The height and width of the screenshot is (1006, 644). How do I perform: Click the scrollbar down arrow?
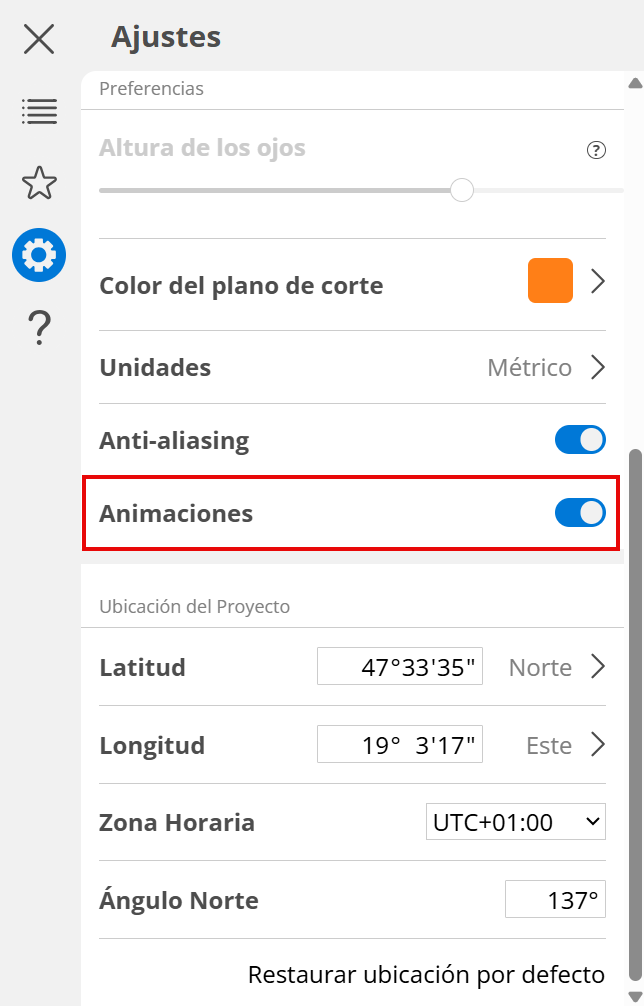pyautogui.click(x=635, y=995)
